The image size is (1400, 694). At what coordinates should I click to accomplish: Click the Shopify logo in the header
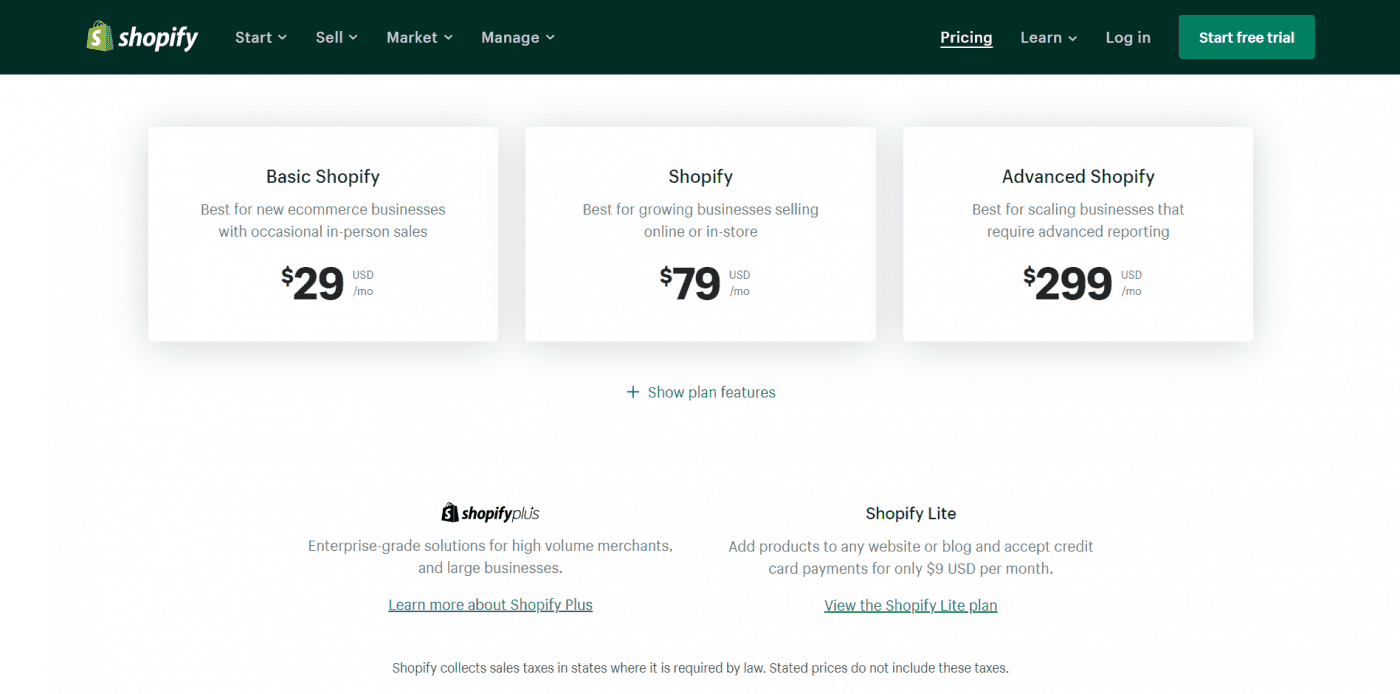tap(142, 37)
